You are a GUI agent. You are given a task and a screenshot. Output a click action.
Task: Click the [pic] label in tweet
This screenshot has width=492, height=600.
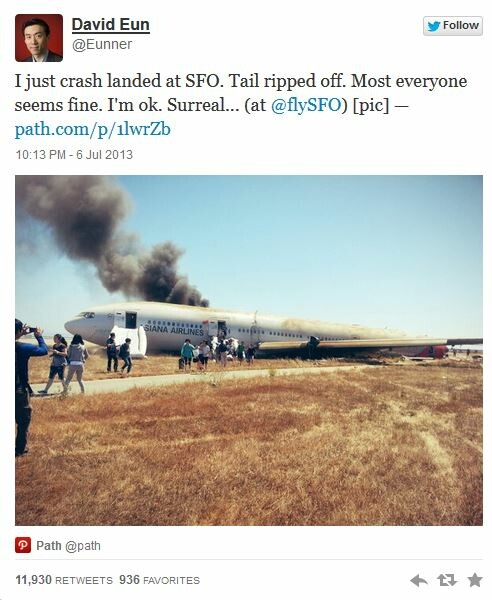tap(370, 105)
